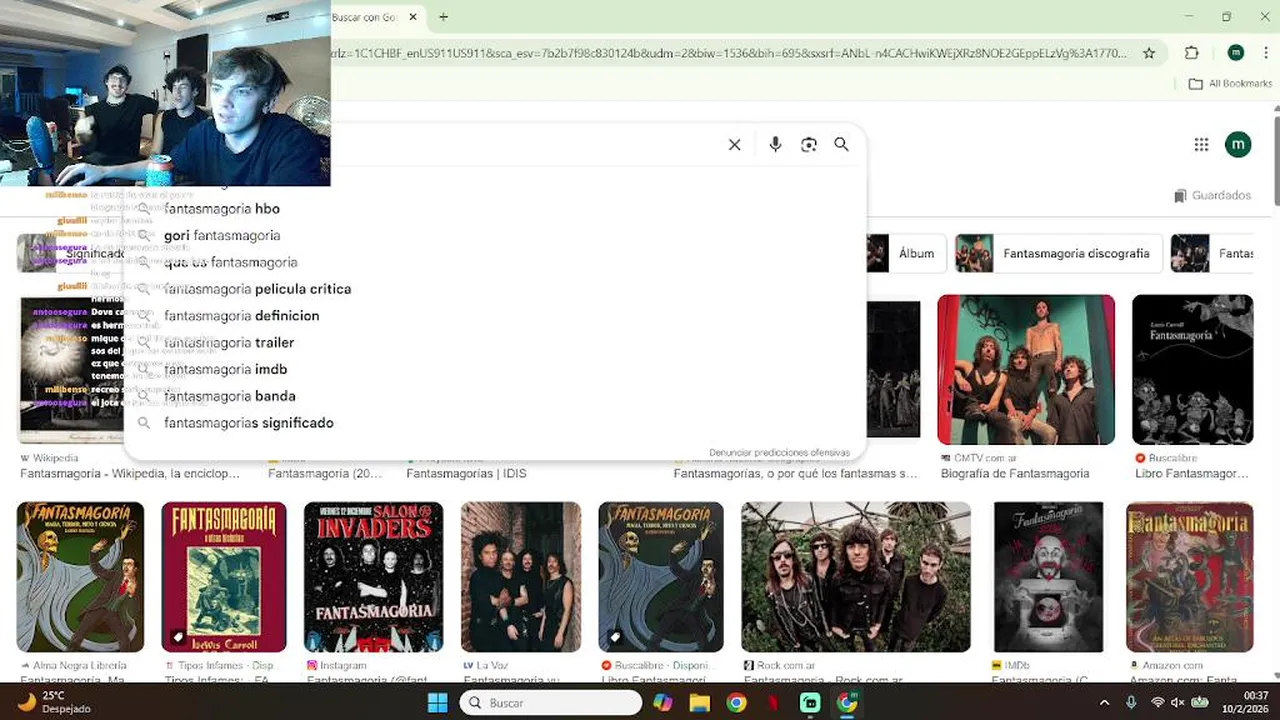Image resolution: width=1280 pixels, height=720 pixels.
Task: Click 'Denunciar predicciones ofensivas' link
Action: tap(779, 453)
